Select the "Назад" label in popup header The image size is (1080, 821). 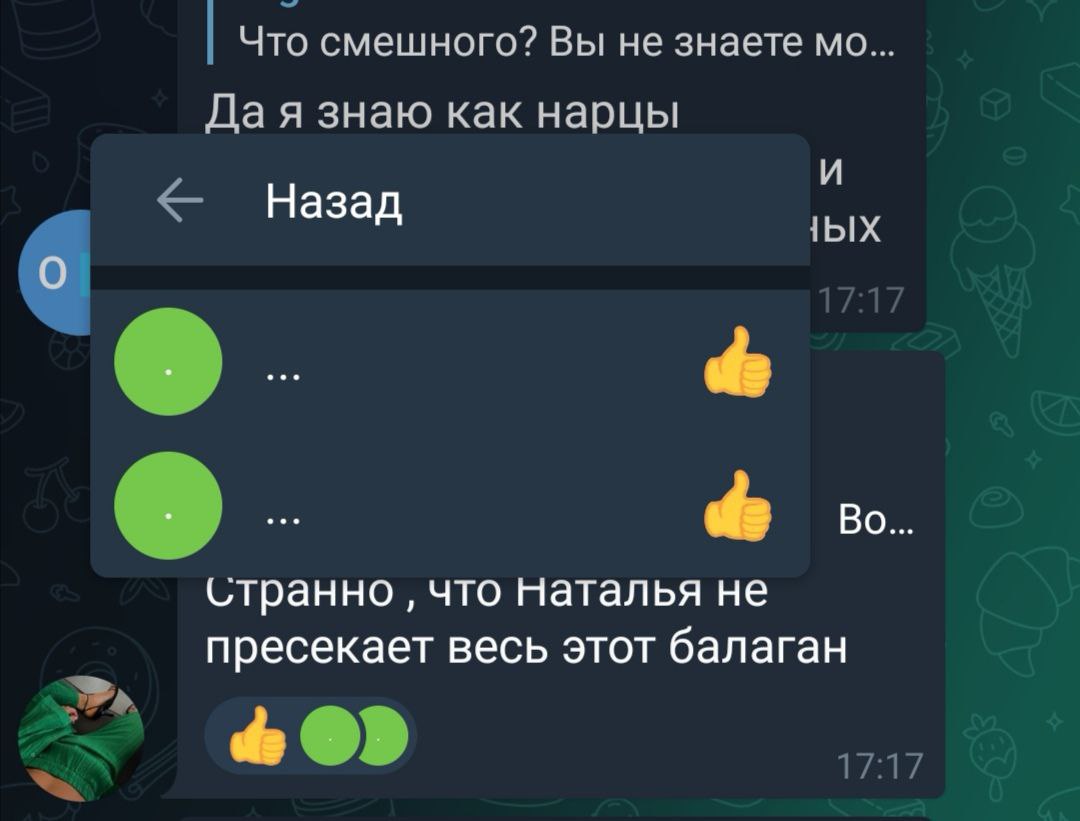coord(334,202)
